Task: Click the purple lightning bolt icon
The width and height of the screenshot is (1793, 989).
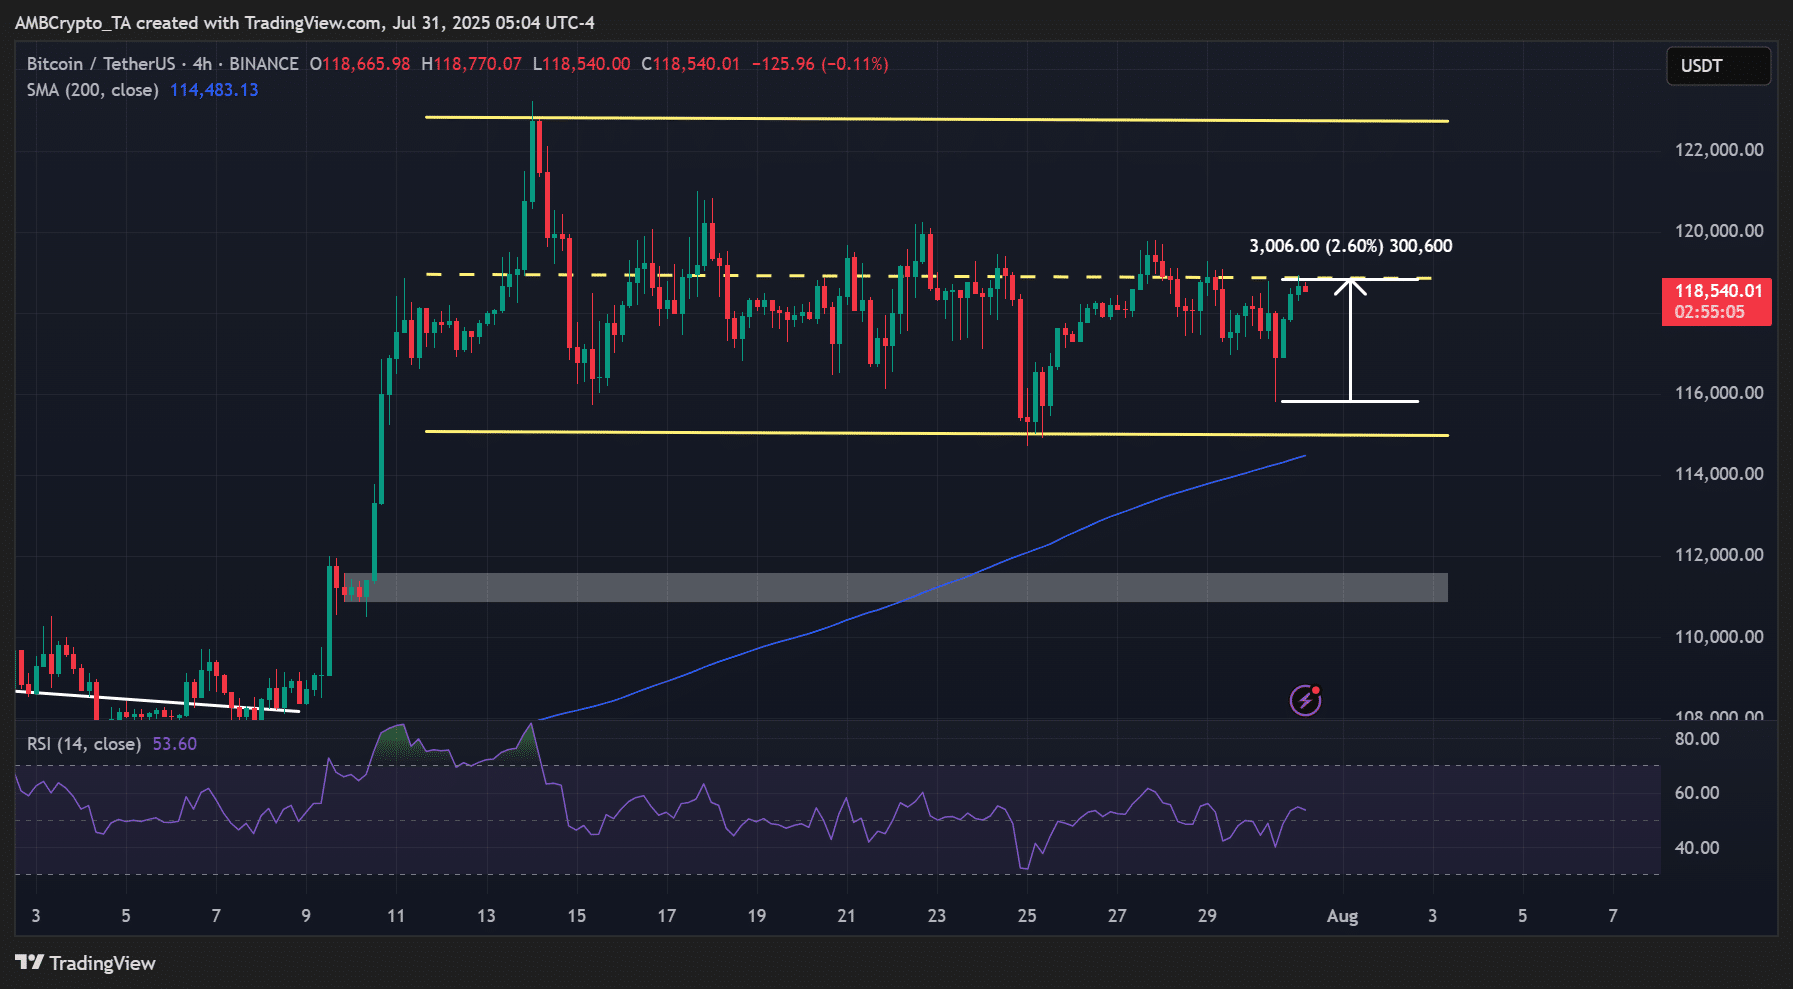Action: pos(1305,701)
